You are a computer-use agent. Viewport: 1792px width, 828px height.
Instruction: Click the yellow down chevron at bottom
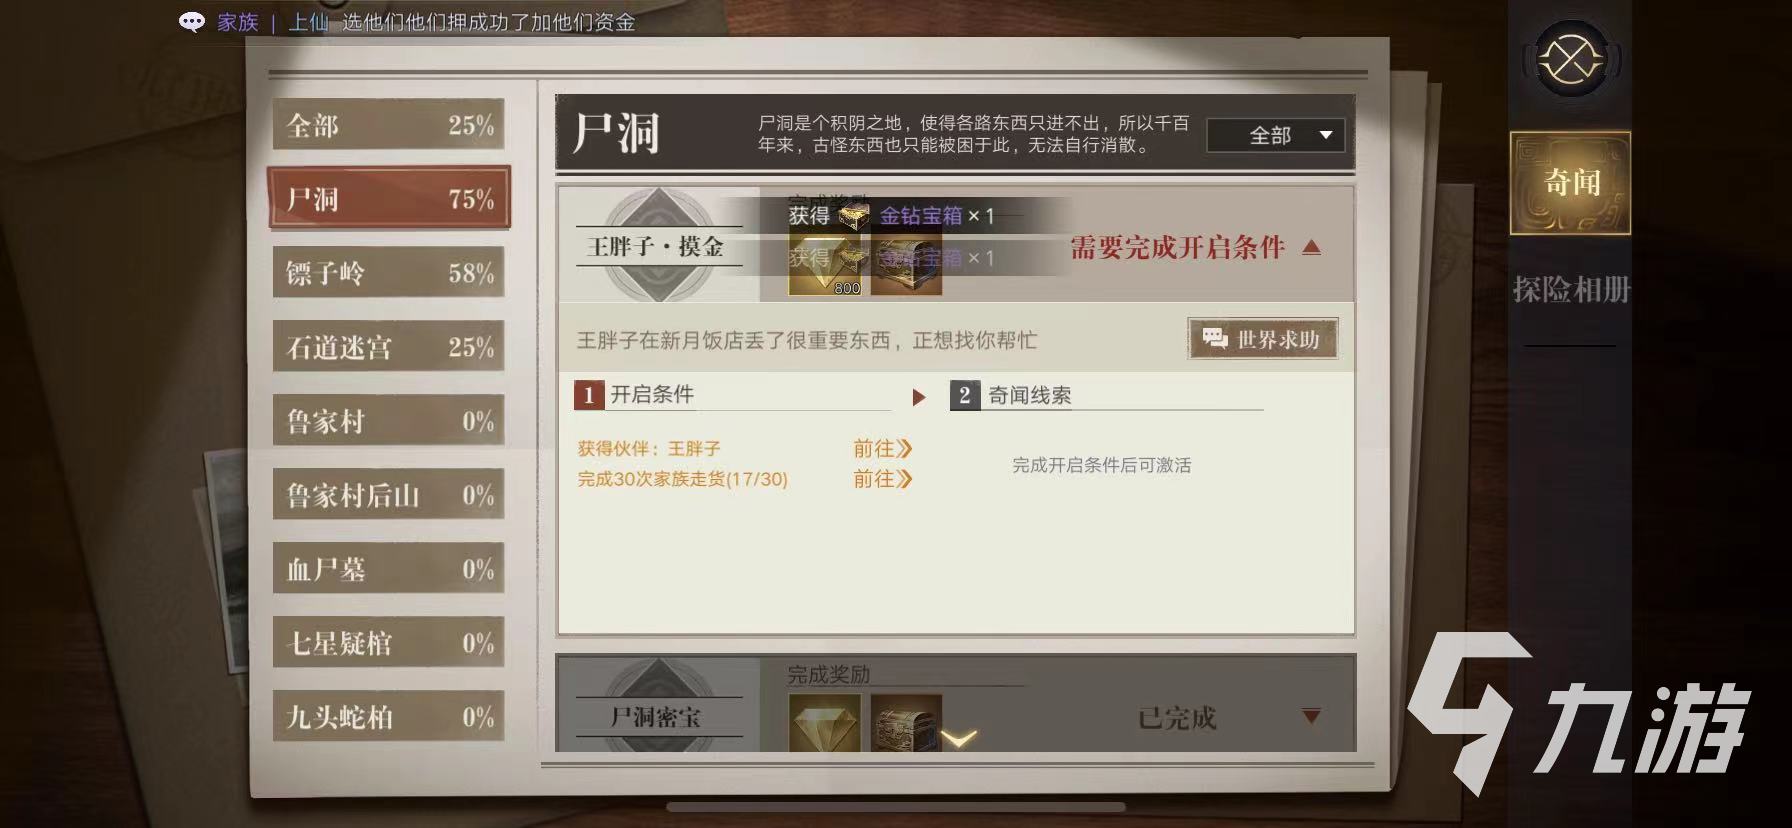click(959, 739)
